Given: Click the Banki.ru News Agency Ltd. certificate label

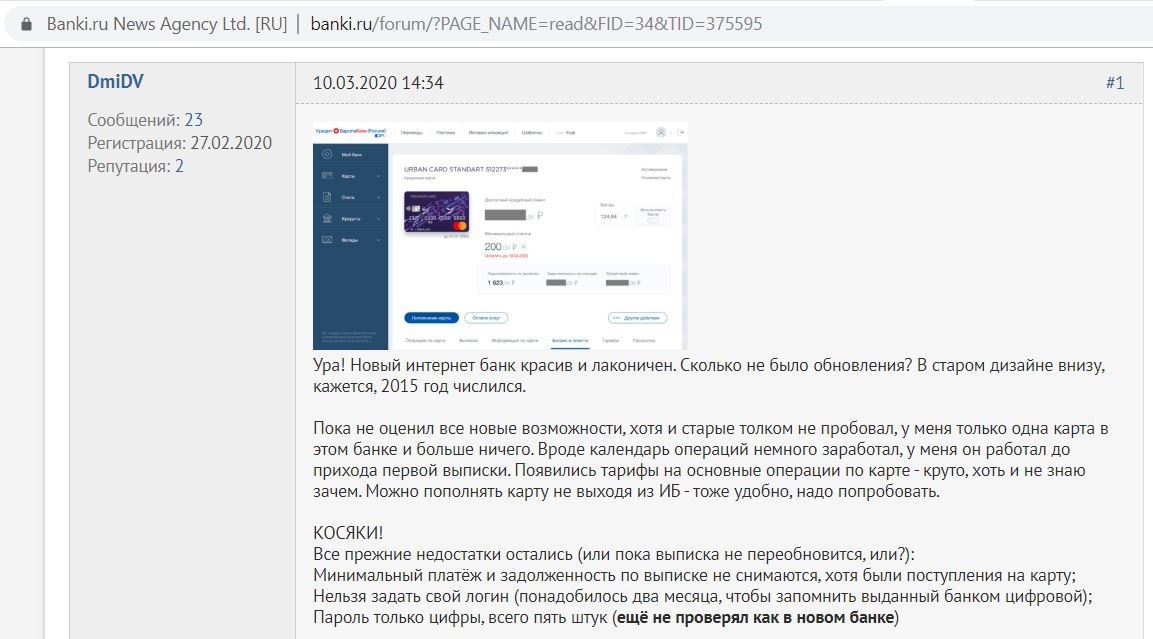Looking at the screenshot, I should [x=167, y=24].
